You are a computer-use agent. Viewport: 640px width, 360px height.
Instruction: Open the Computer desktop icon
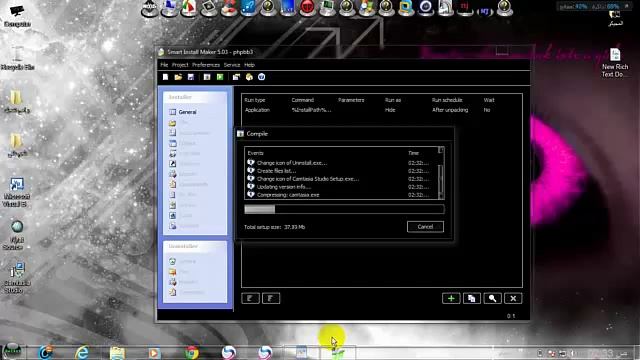17,15
